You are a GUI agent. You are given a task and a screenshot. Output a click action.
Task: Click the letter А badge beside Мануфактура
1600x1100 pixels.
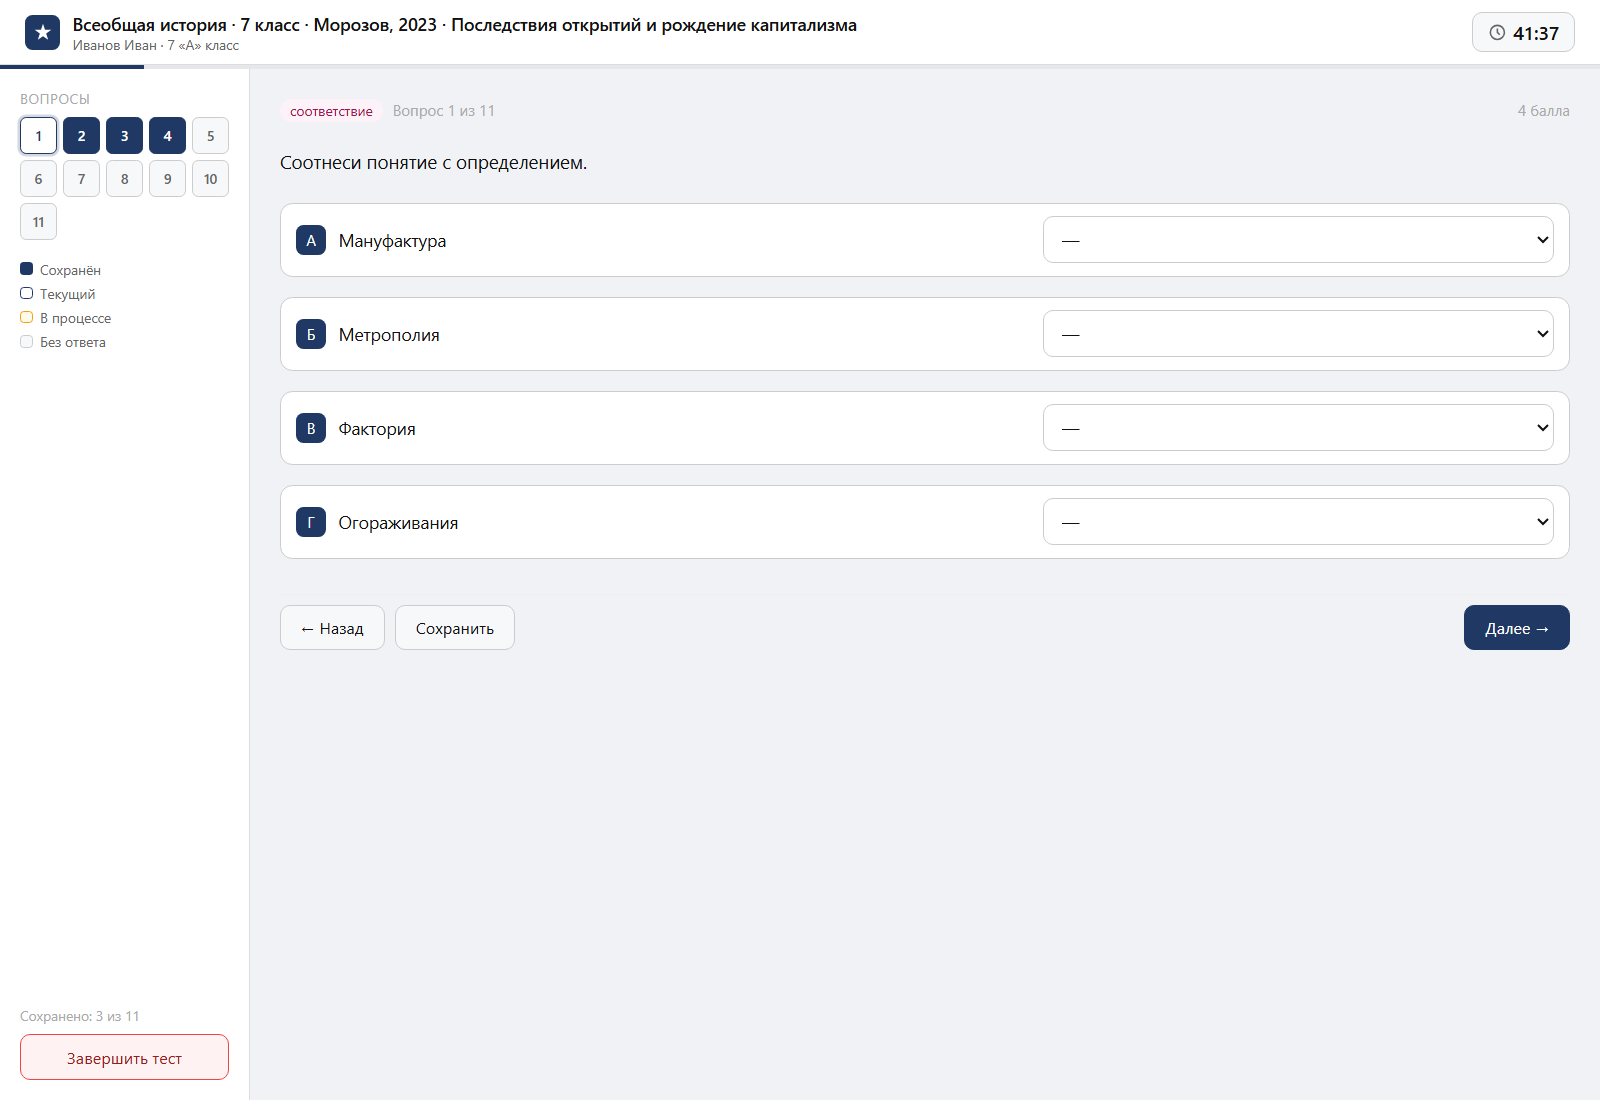(x=311, y=240)
